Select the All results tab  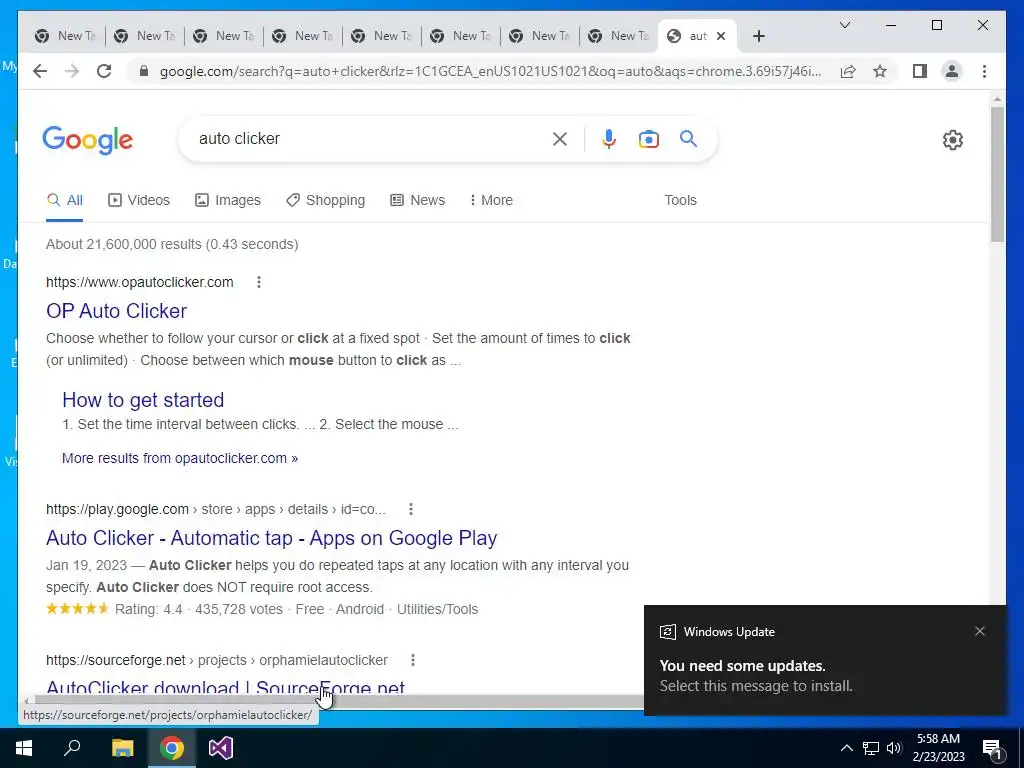65,200
